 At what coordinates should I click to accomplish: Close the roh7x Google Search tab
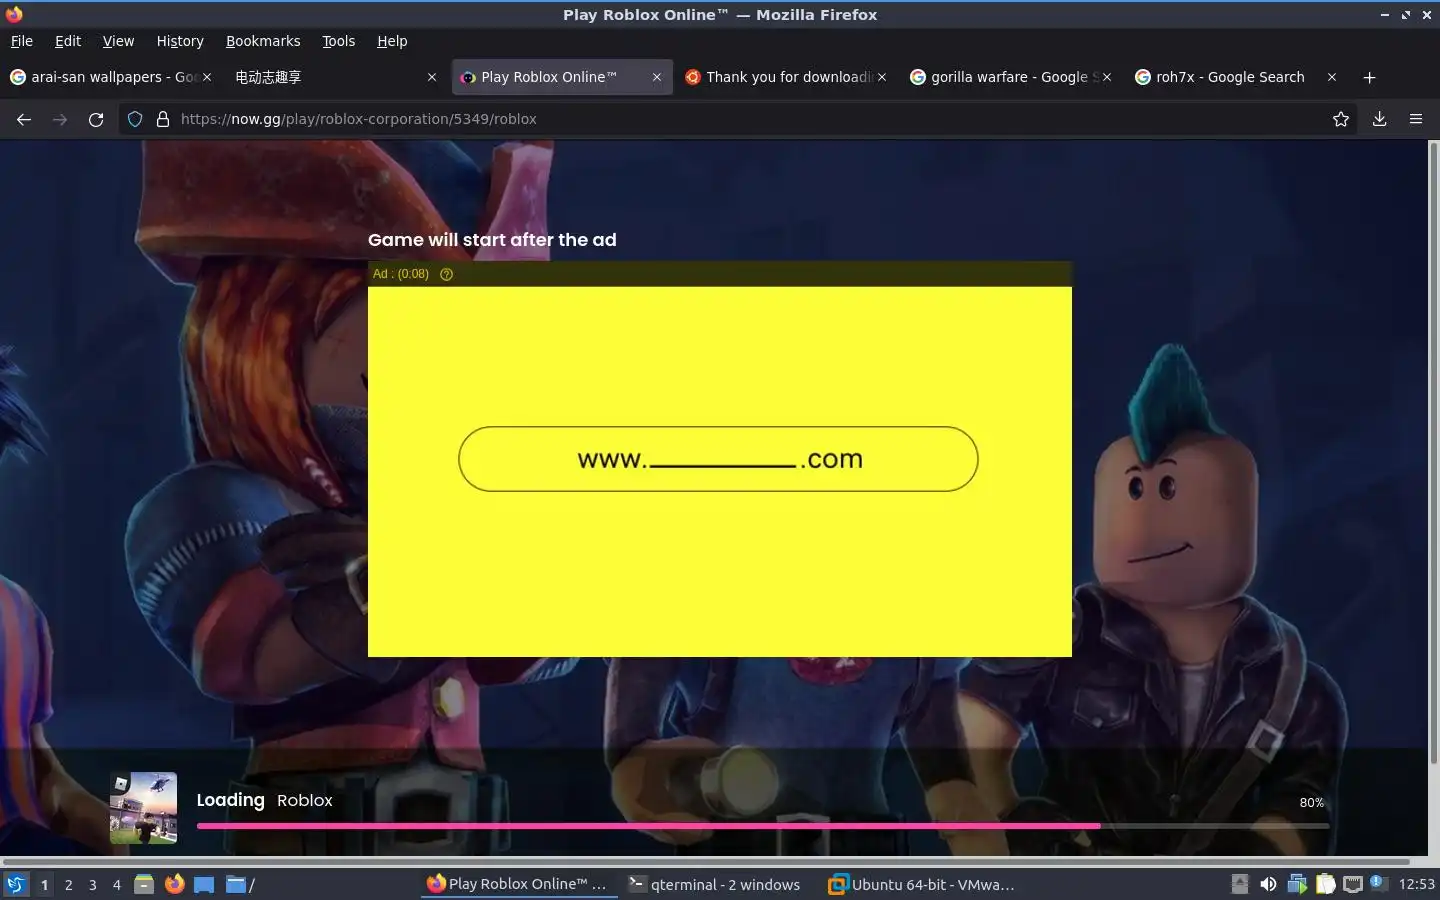click(x=1332, y=77)
